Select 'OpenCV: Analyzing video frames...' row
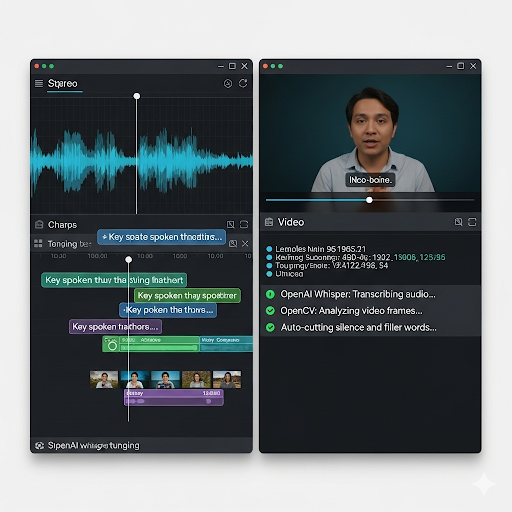Viewport: 512px width, 512px height. [370, 311]
